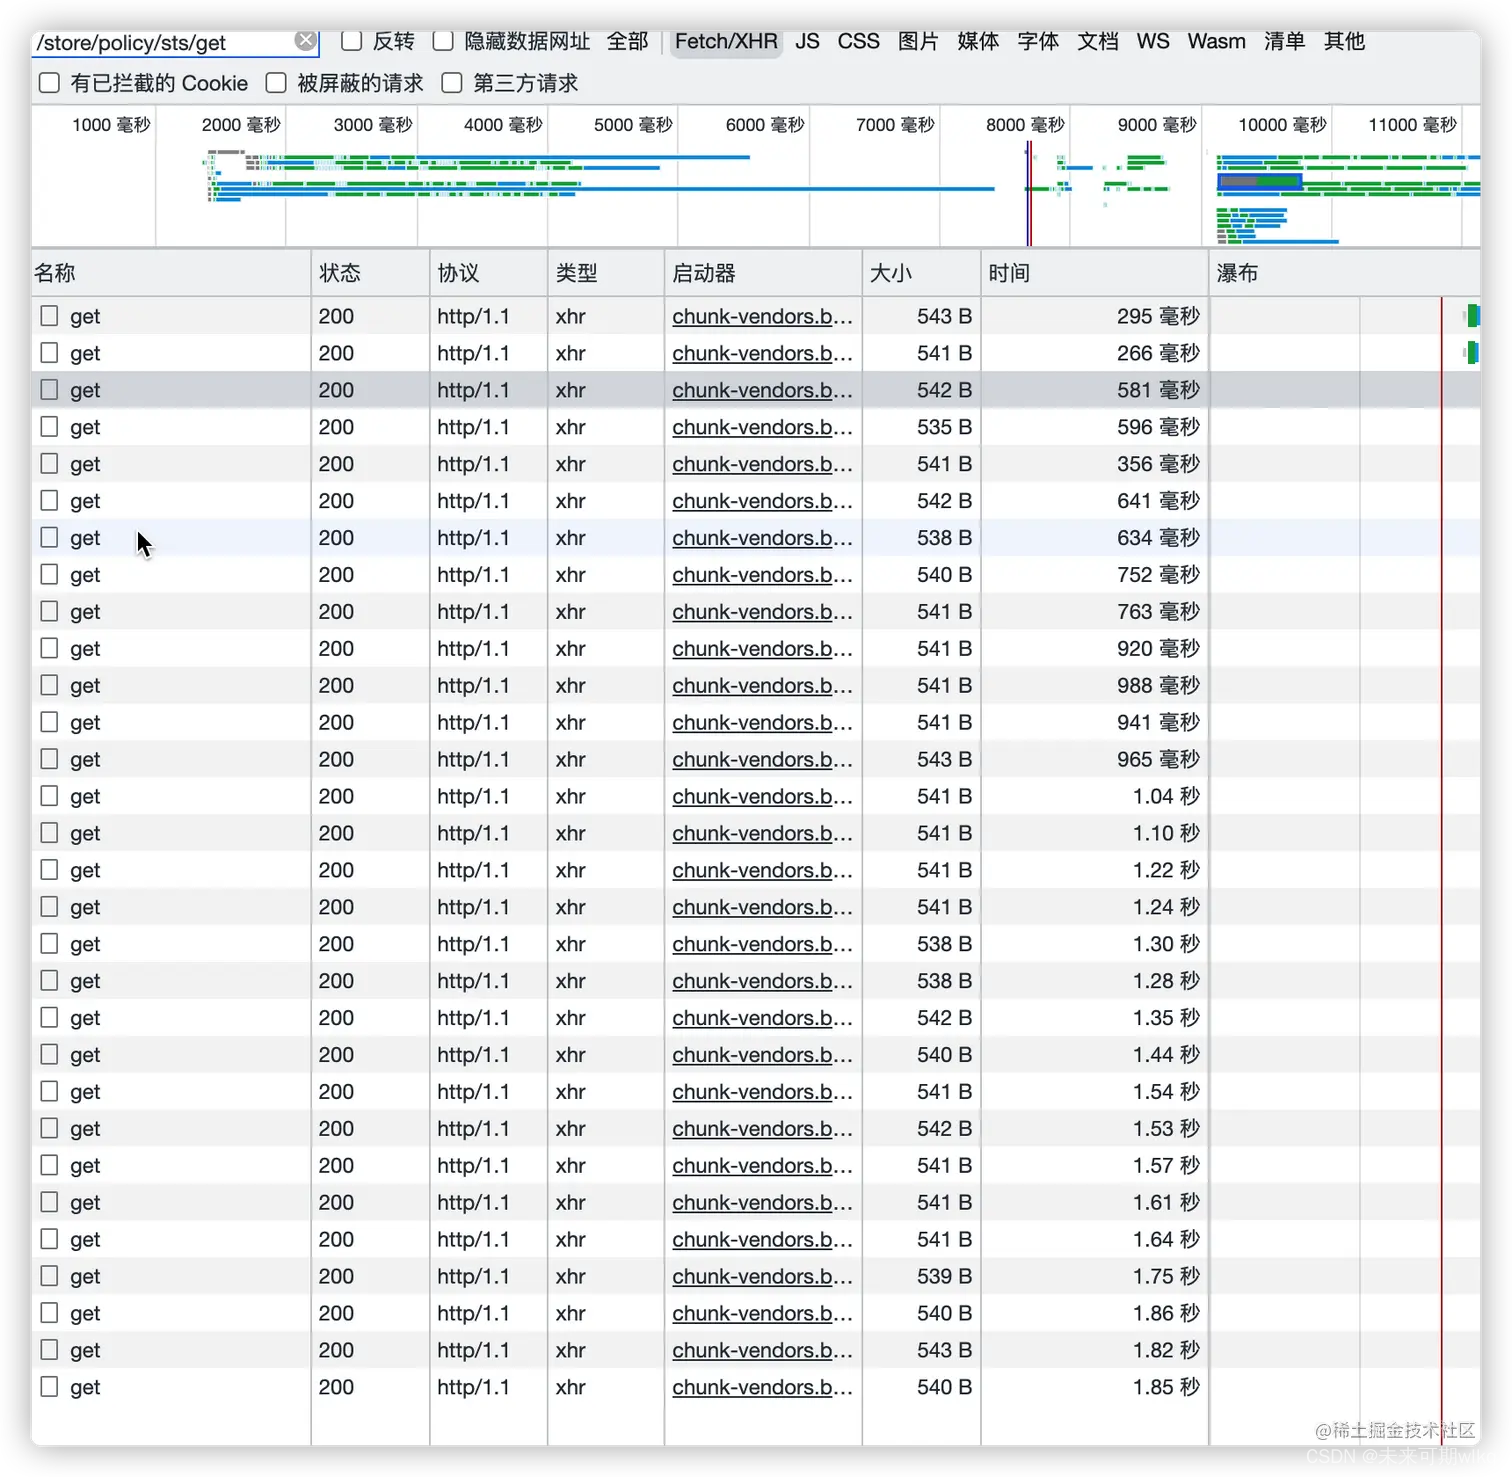The image size is (1512, 1477).
Task: Sort by the 状态 column header
Action: (370, 273)
